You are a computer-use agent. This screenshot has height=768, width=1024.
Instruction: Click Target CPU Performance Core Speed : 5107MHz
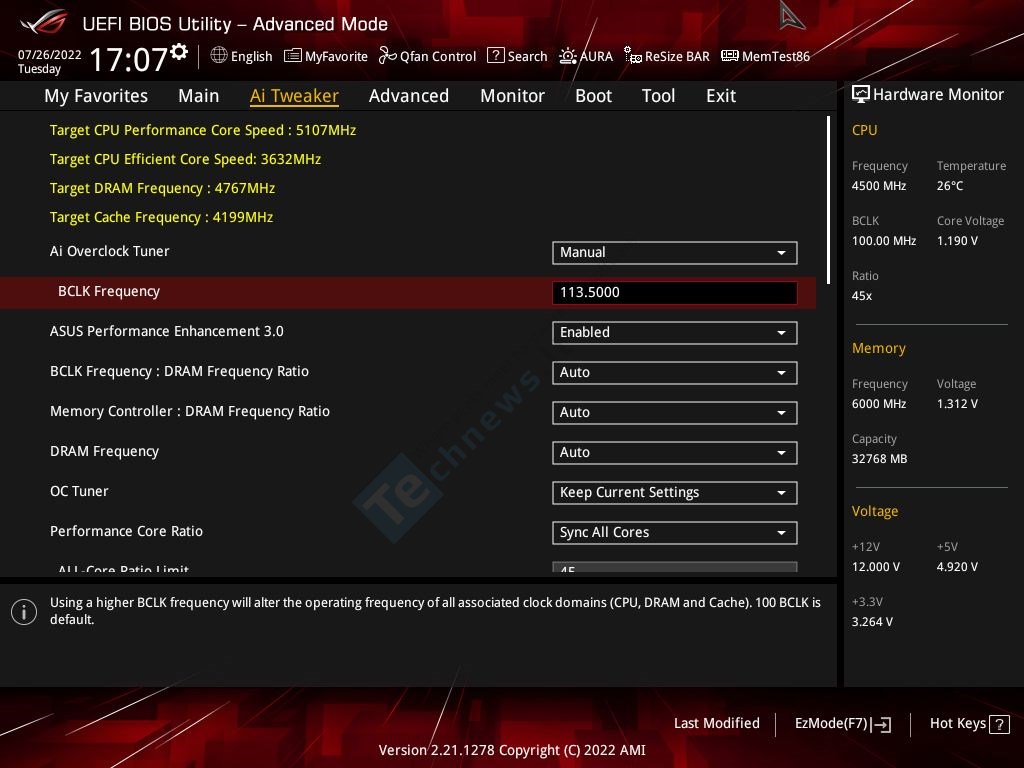point(203,130)
